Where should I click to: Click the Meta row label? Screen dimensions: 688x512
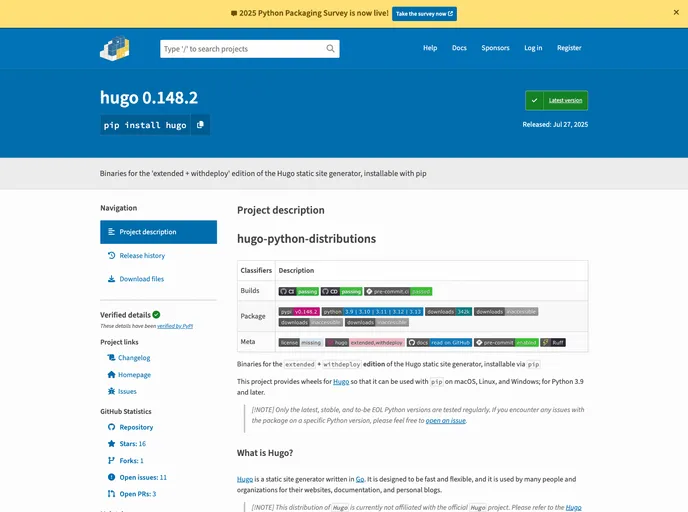click(x=247, y=341)
